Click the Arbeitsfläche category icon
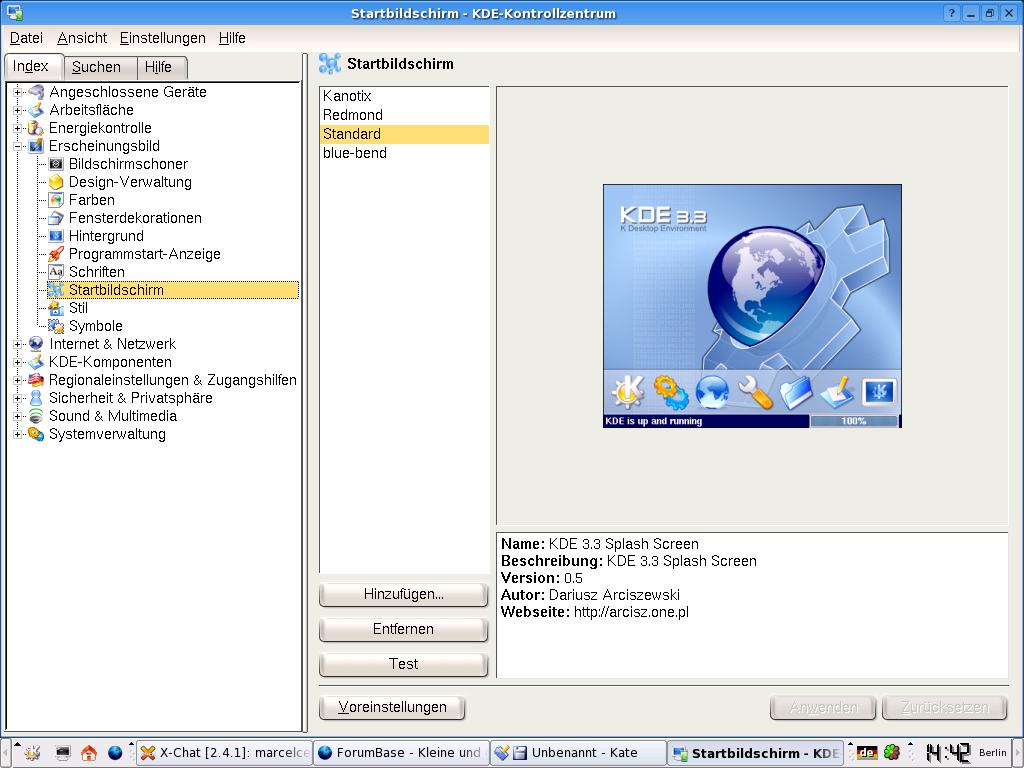The width and height of the screenshot is (1024, 768). point(36,110)
